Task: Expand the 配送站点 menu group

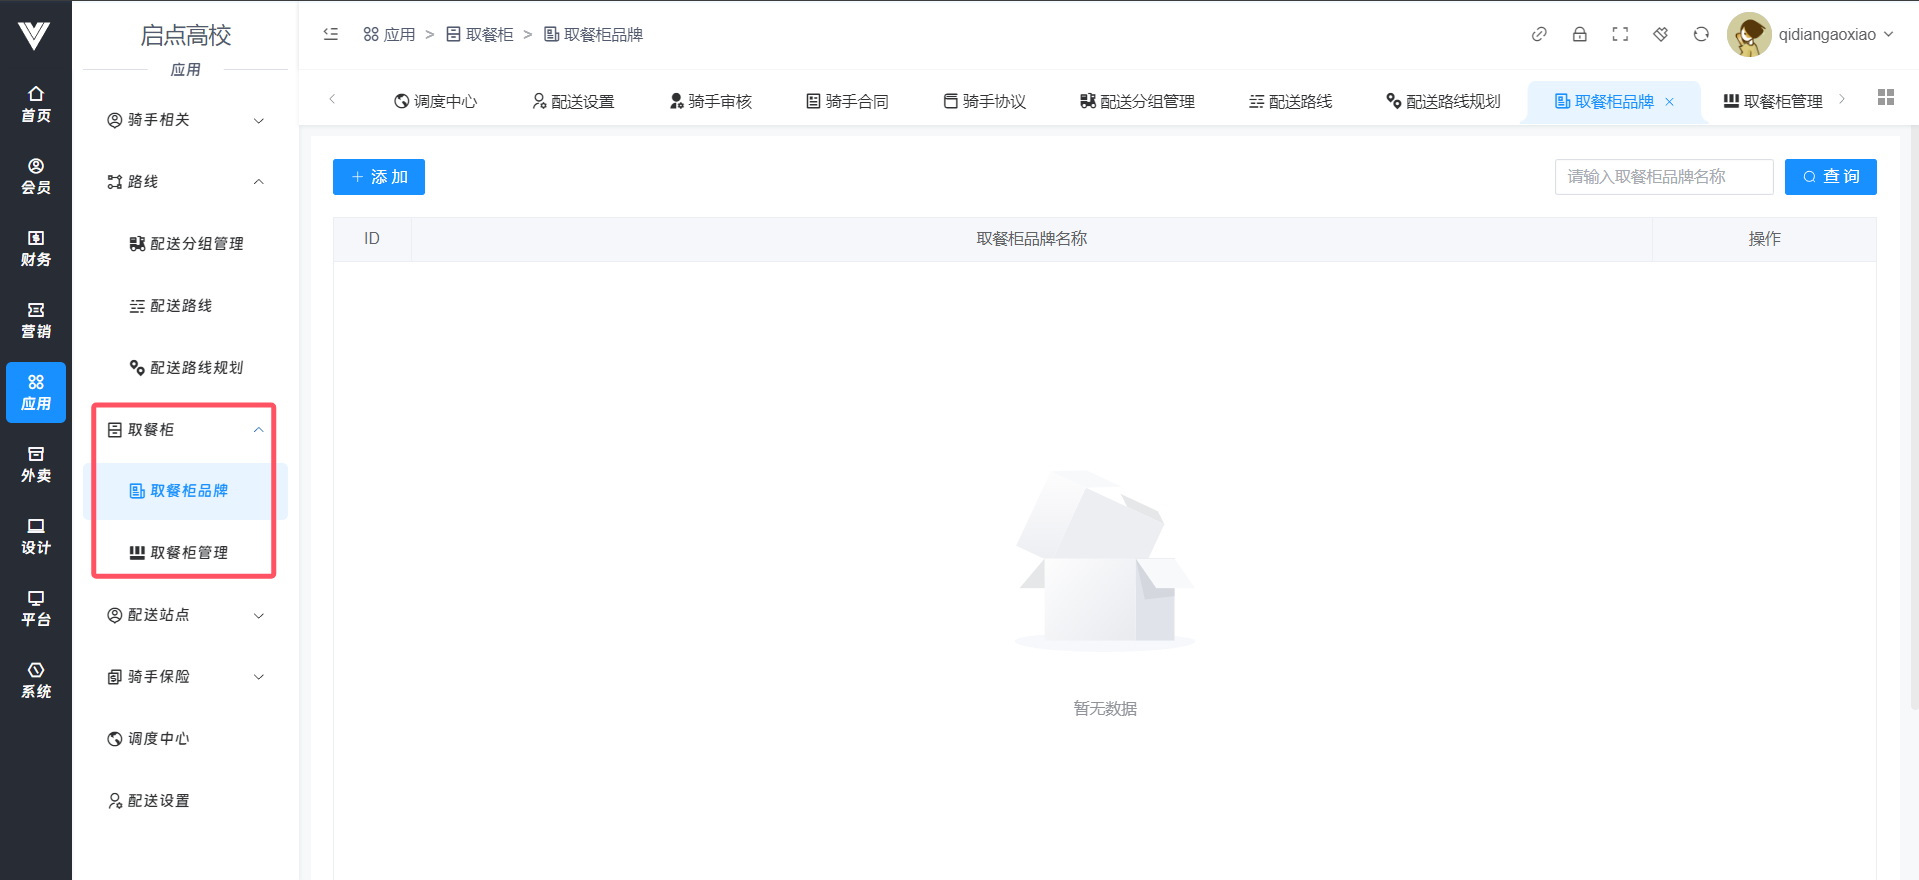Action: [185, 615]
